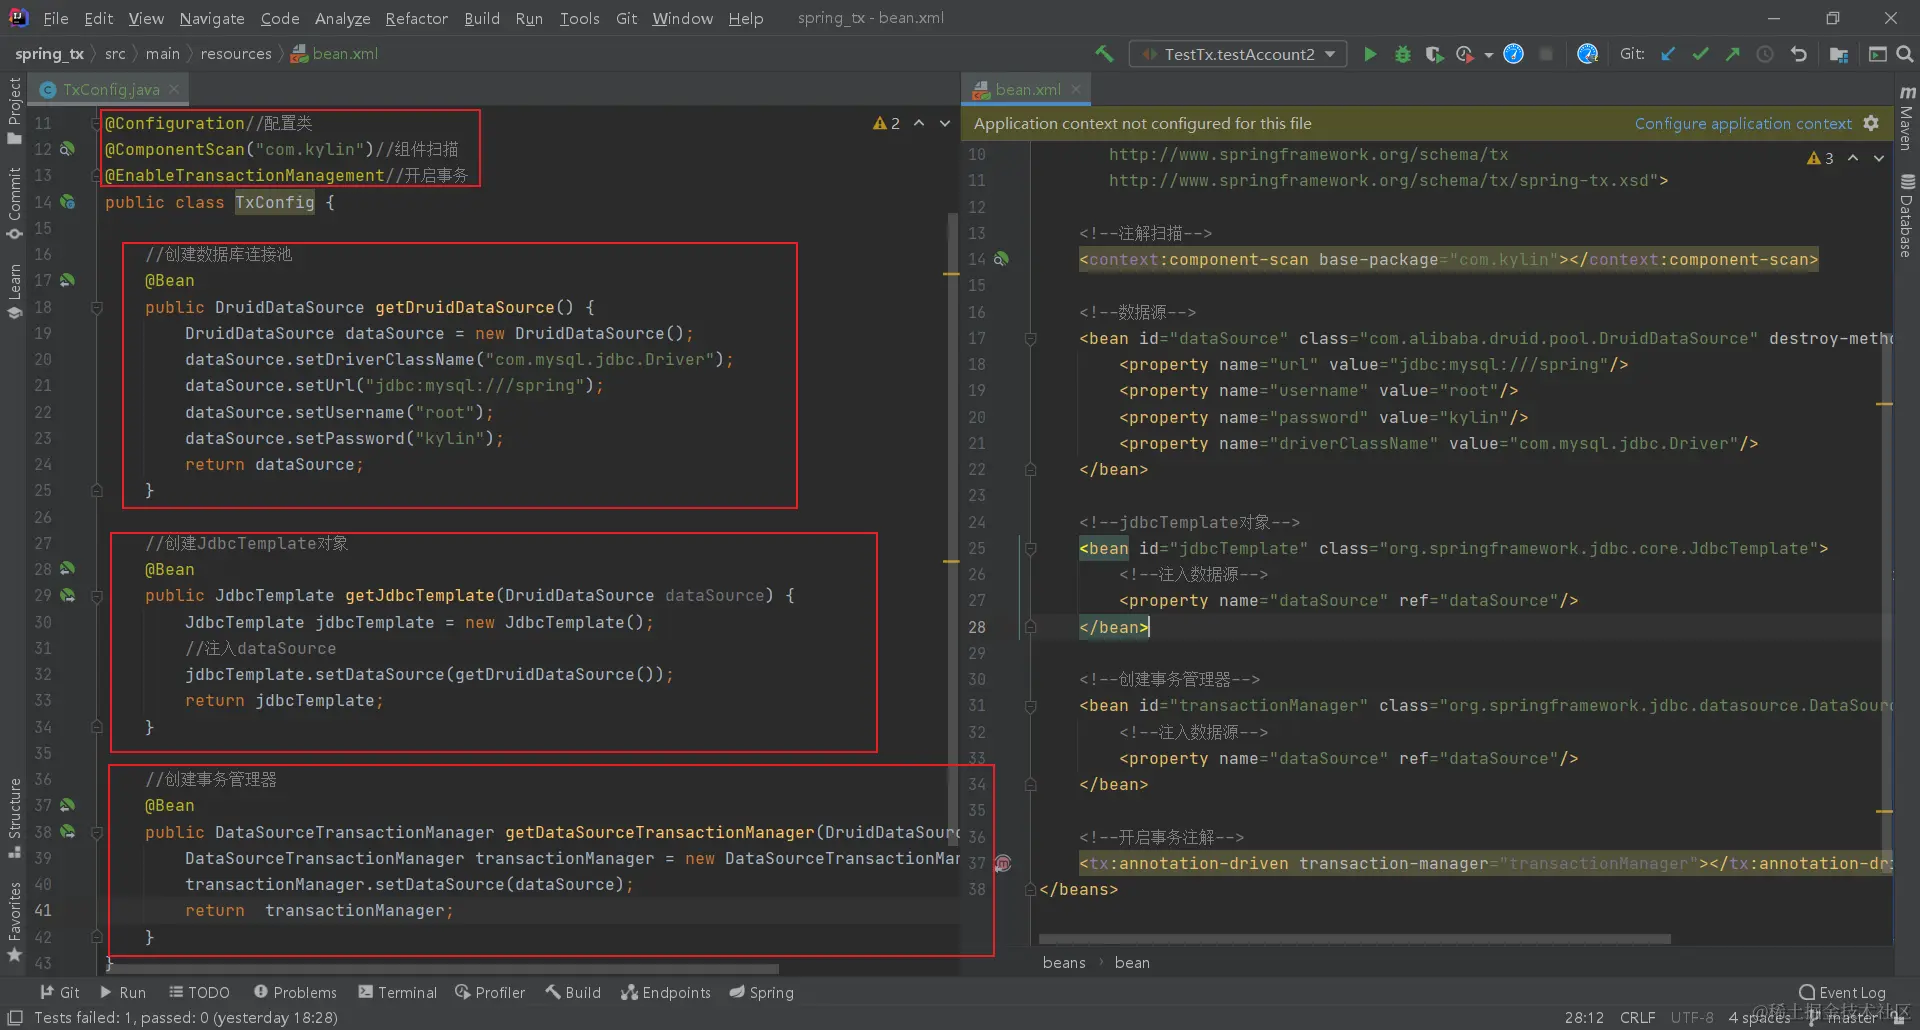Collapse jdbcTemplate bean block at XML line 25
The height and width of the screenshot is (1030, 1920).
tap(1030, 548)
